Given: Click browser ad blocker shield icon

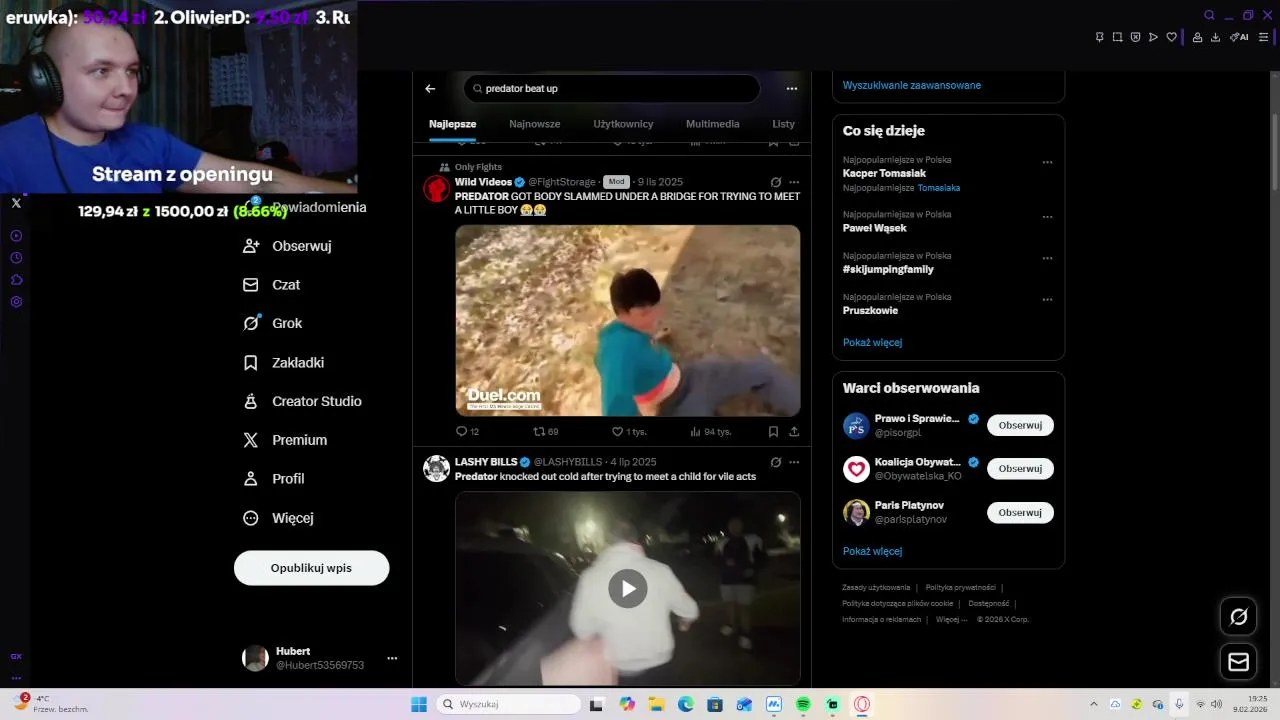Looking at the screenshot, I should point(1135,37).
